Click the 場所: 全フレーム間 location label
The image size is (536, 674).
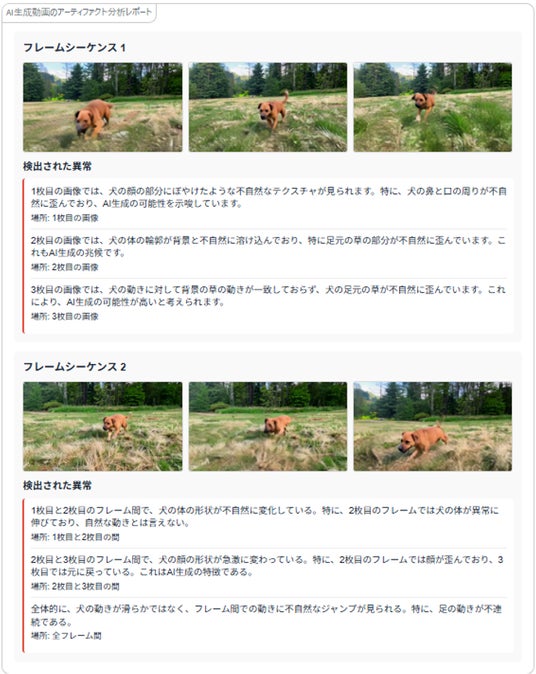click(x=66, y=636)
